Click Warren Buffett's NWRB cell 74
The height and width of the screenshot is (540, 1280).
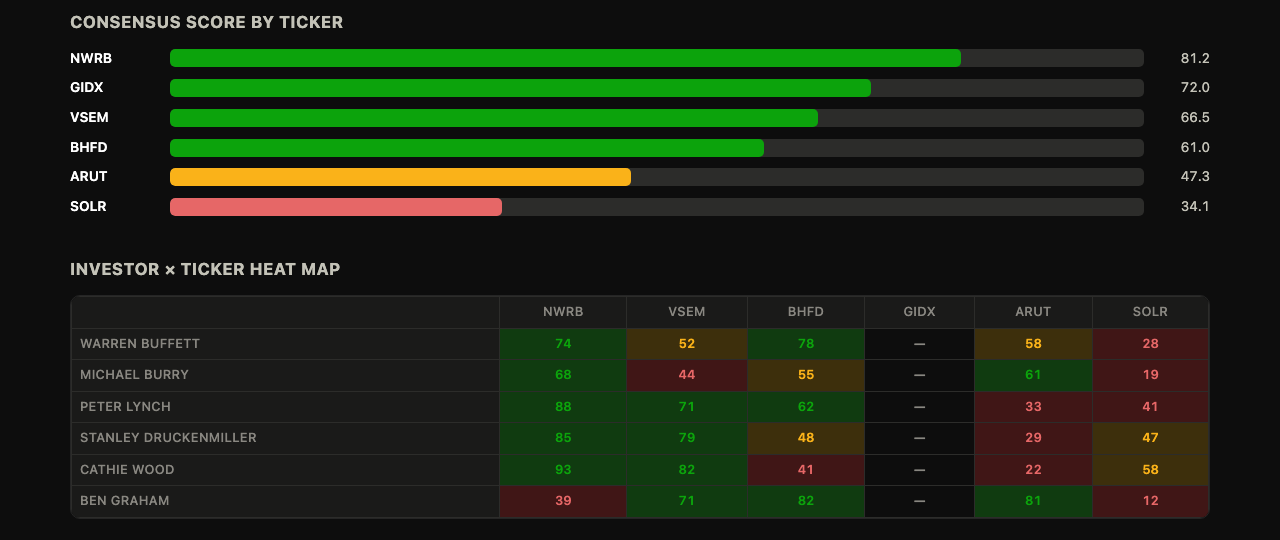click(563, 344)
